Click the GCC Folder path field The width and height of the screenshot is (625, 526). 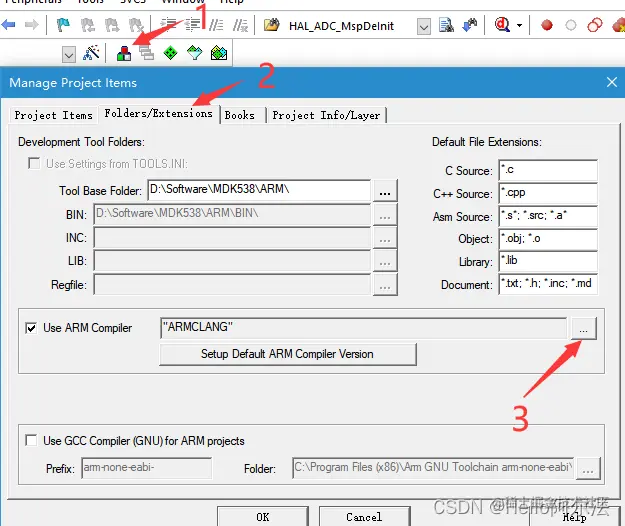pyautogui.click(x=433, y=468)
